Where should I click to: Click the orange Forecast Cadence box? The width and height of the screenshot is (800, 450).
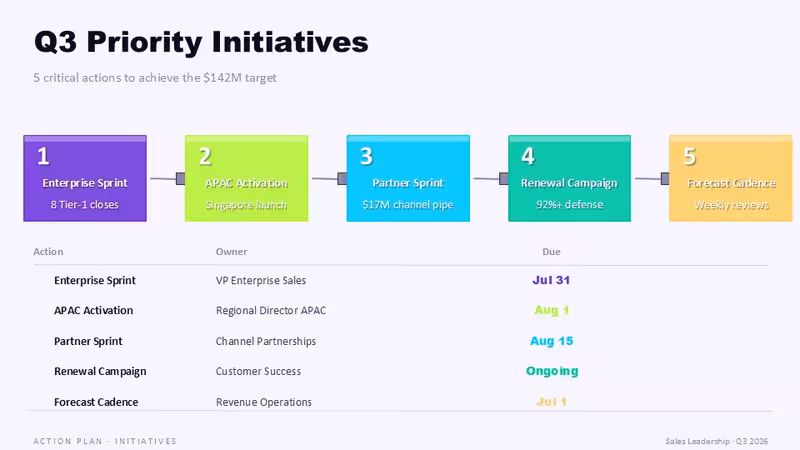[731, 178]
